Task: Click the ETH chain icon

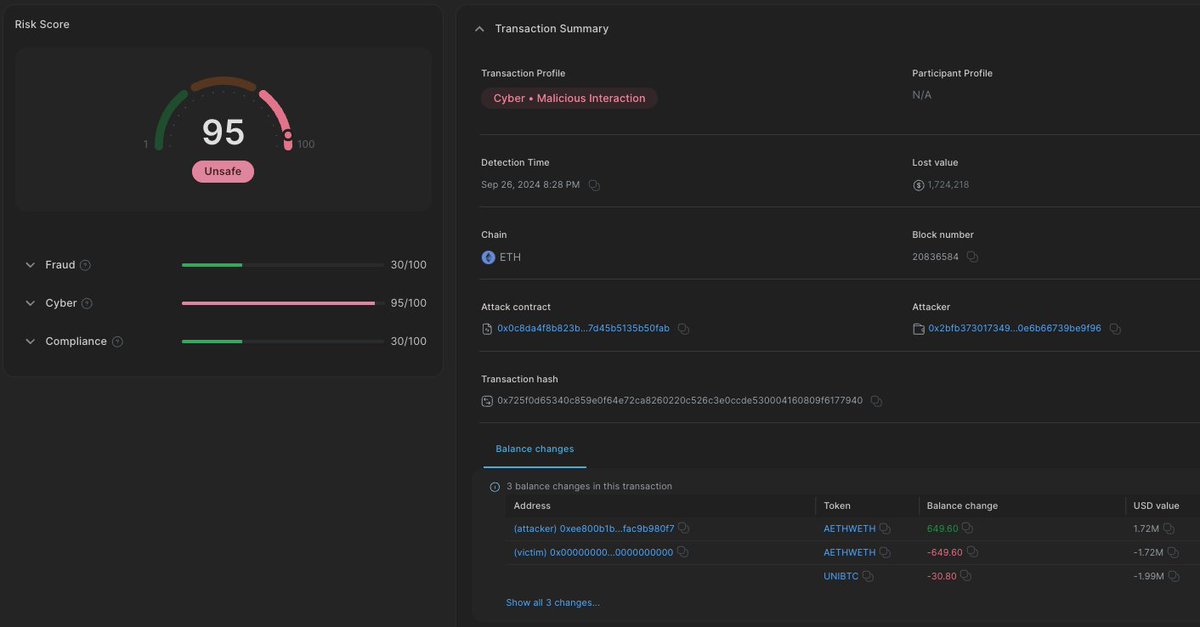Action: click(x=485, y=256)
